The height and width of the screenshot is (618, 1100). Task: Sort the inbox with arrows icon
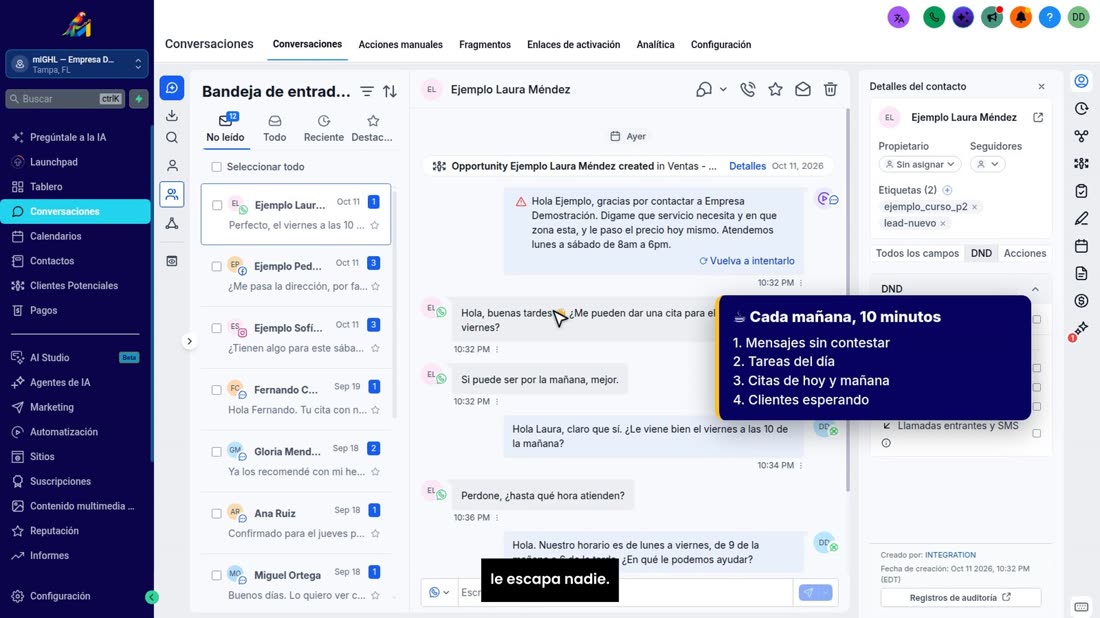[390, 91]
